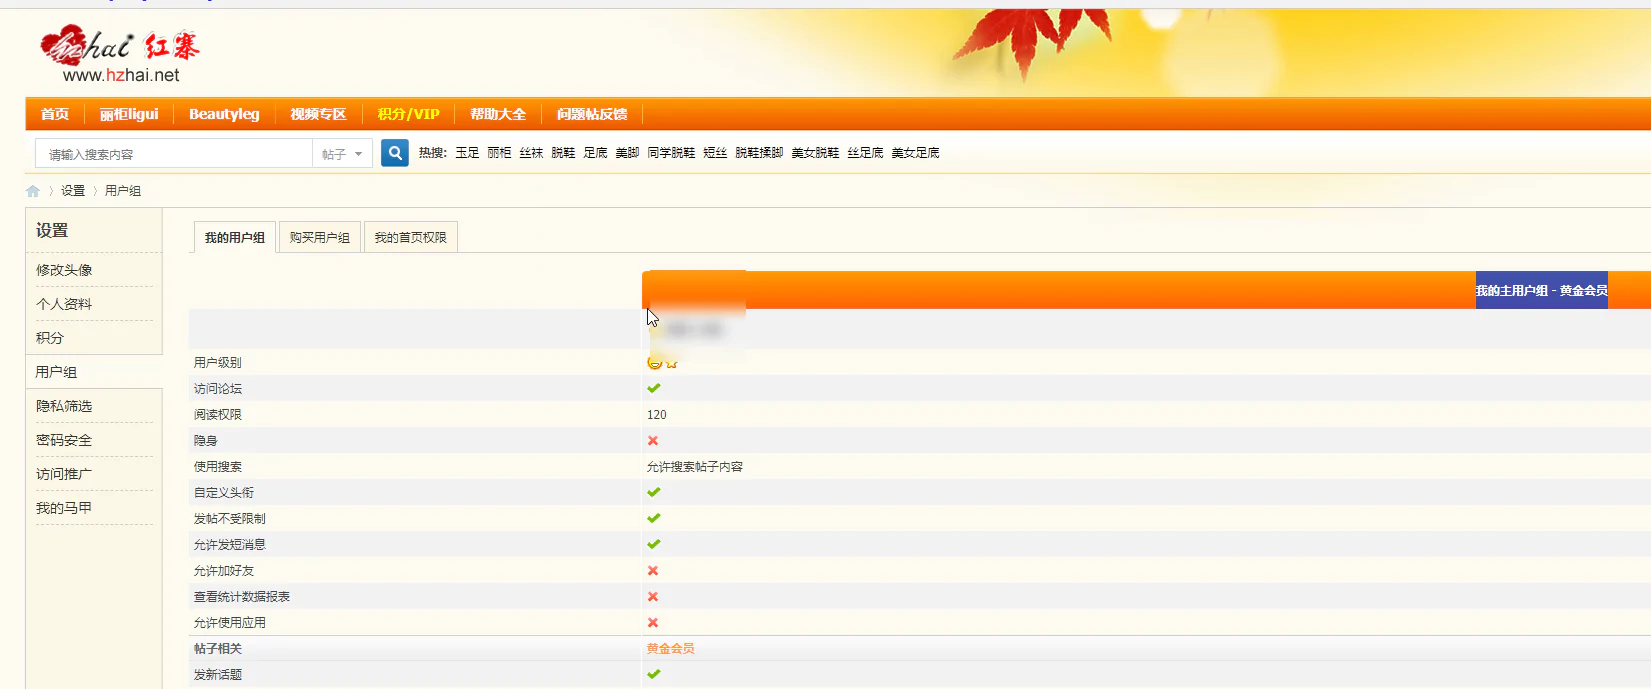Viewport: 1651px width, 689px height.
Task: Click the 我的主用户组 - 黄金会员 header
Action: coord(1542,290)
